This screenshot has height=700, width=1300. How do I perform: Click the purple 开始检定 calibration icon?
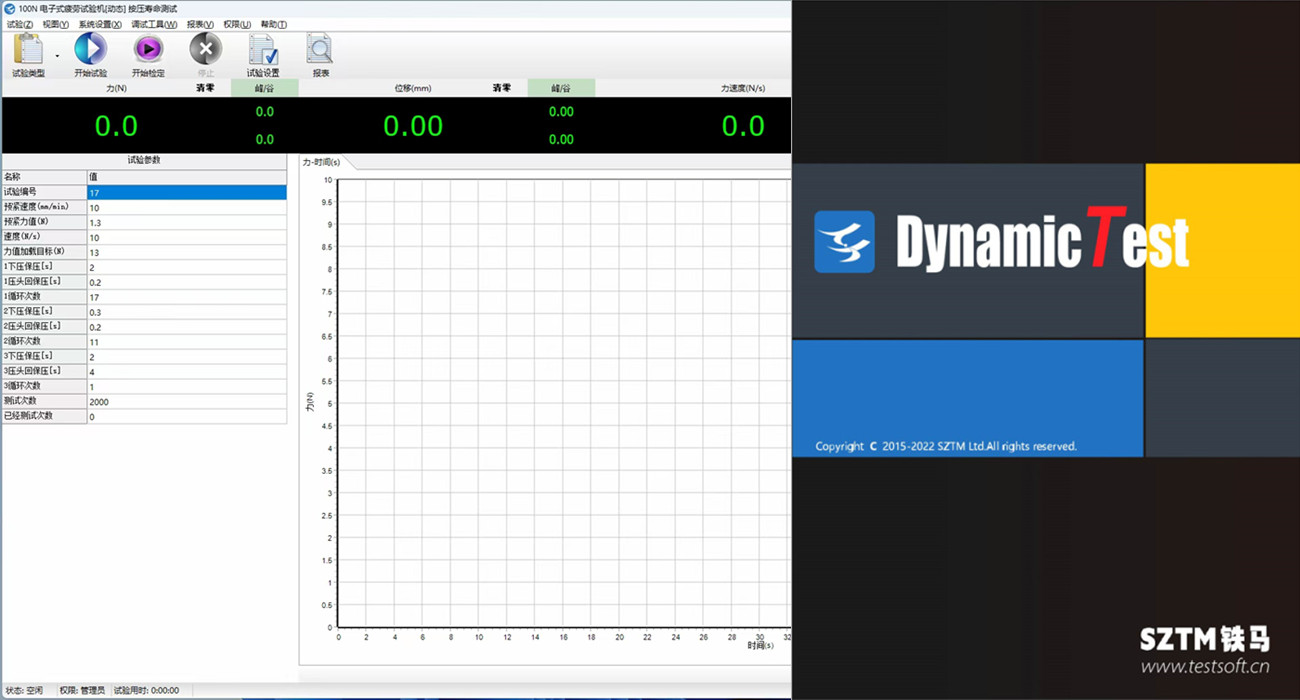[148, 50]
